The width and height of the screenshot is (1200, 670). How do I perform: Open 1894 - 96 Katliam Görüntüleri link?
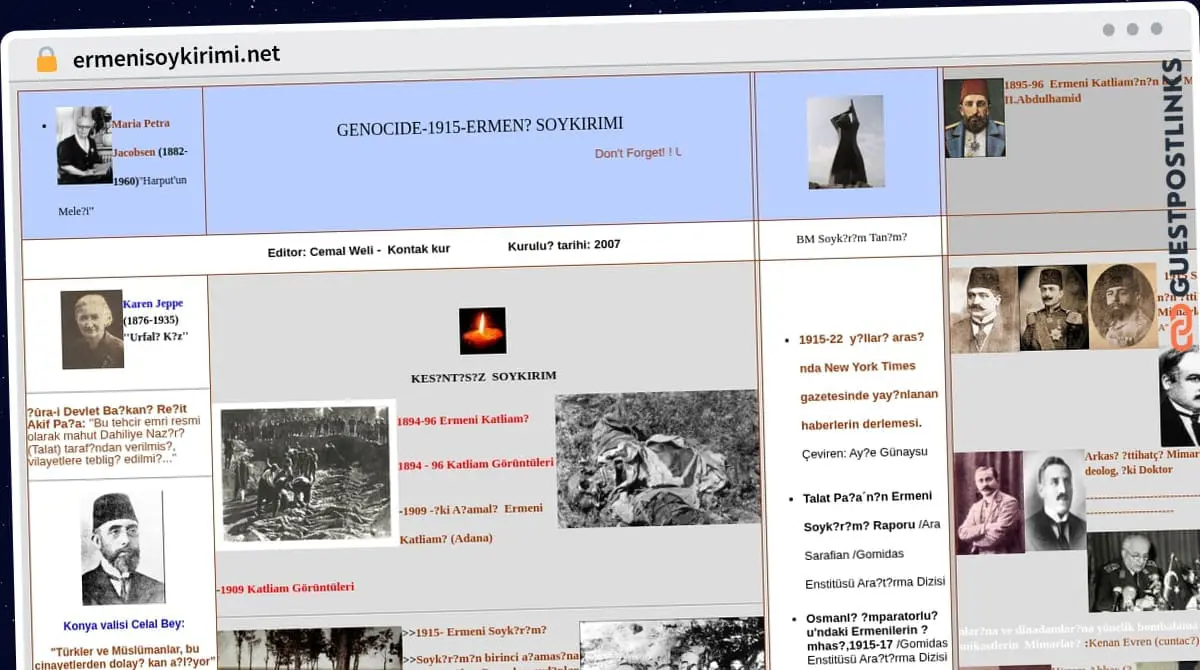point(475,464)
